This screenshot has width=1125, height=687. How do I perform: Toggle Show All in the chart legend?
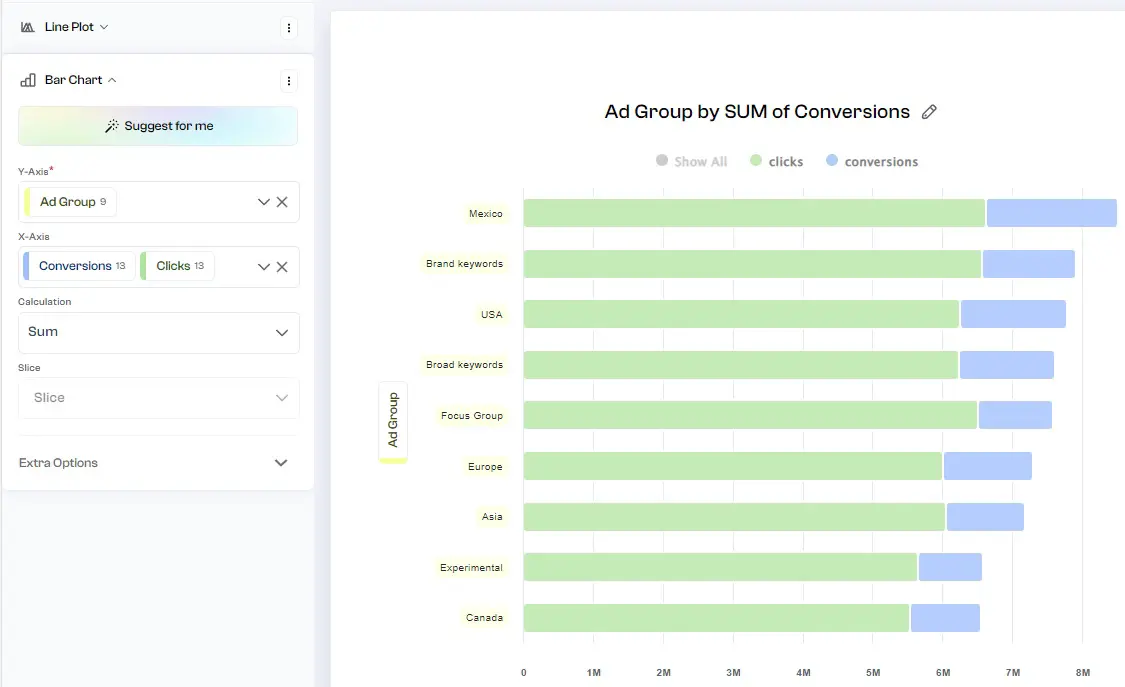(x=691, y=161)
